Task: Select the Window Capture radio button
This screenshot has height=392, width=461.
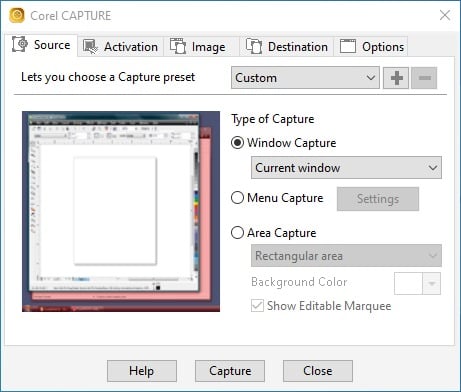Action: pyautogui.click(x=237, y=143)
